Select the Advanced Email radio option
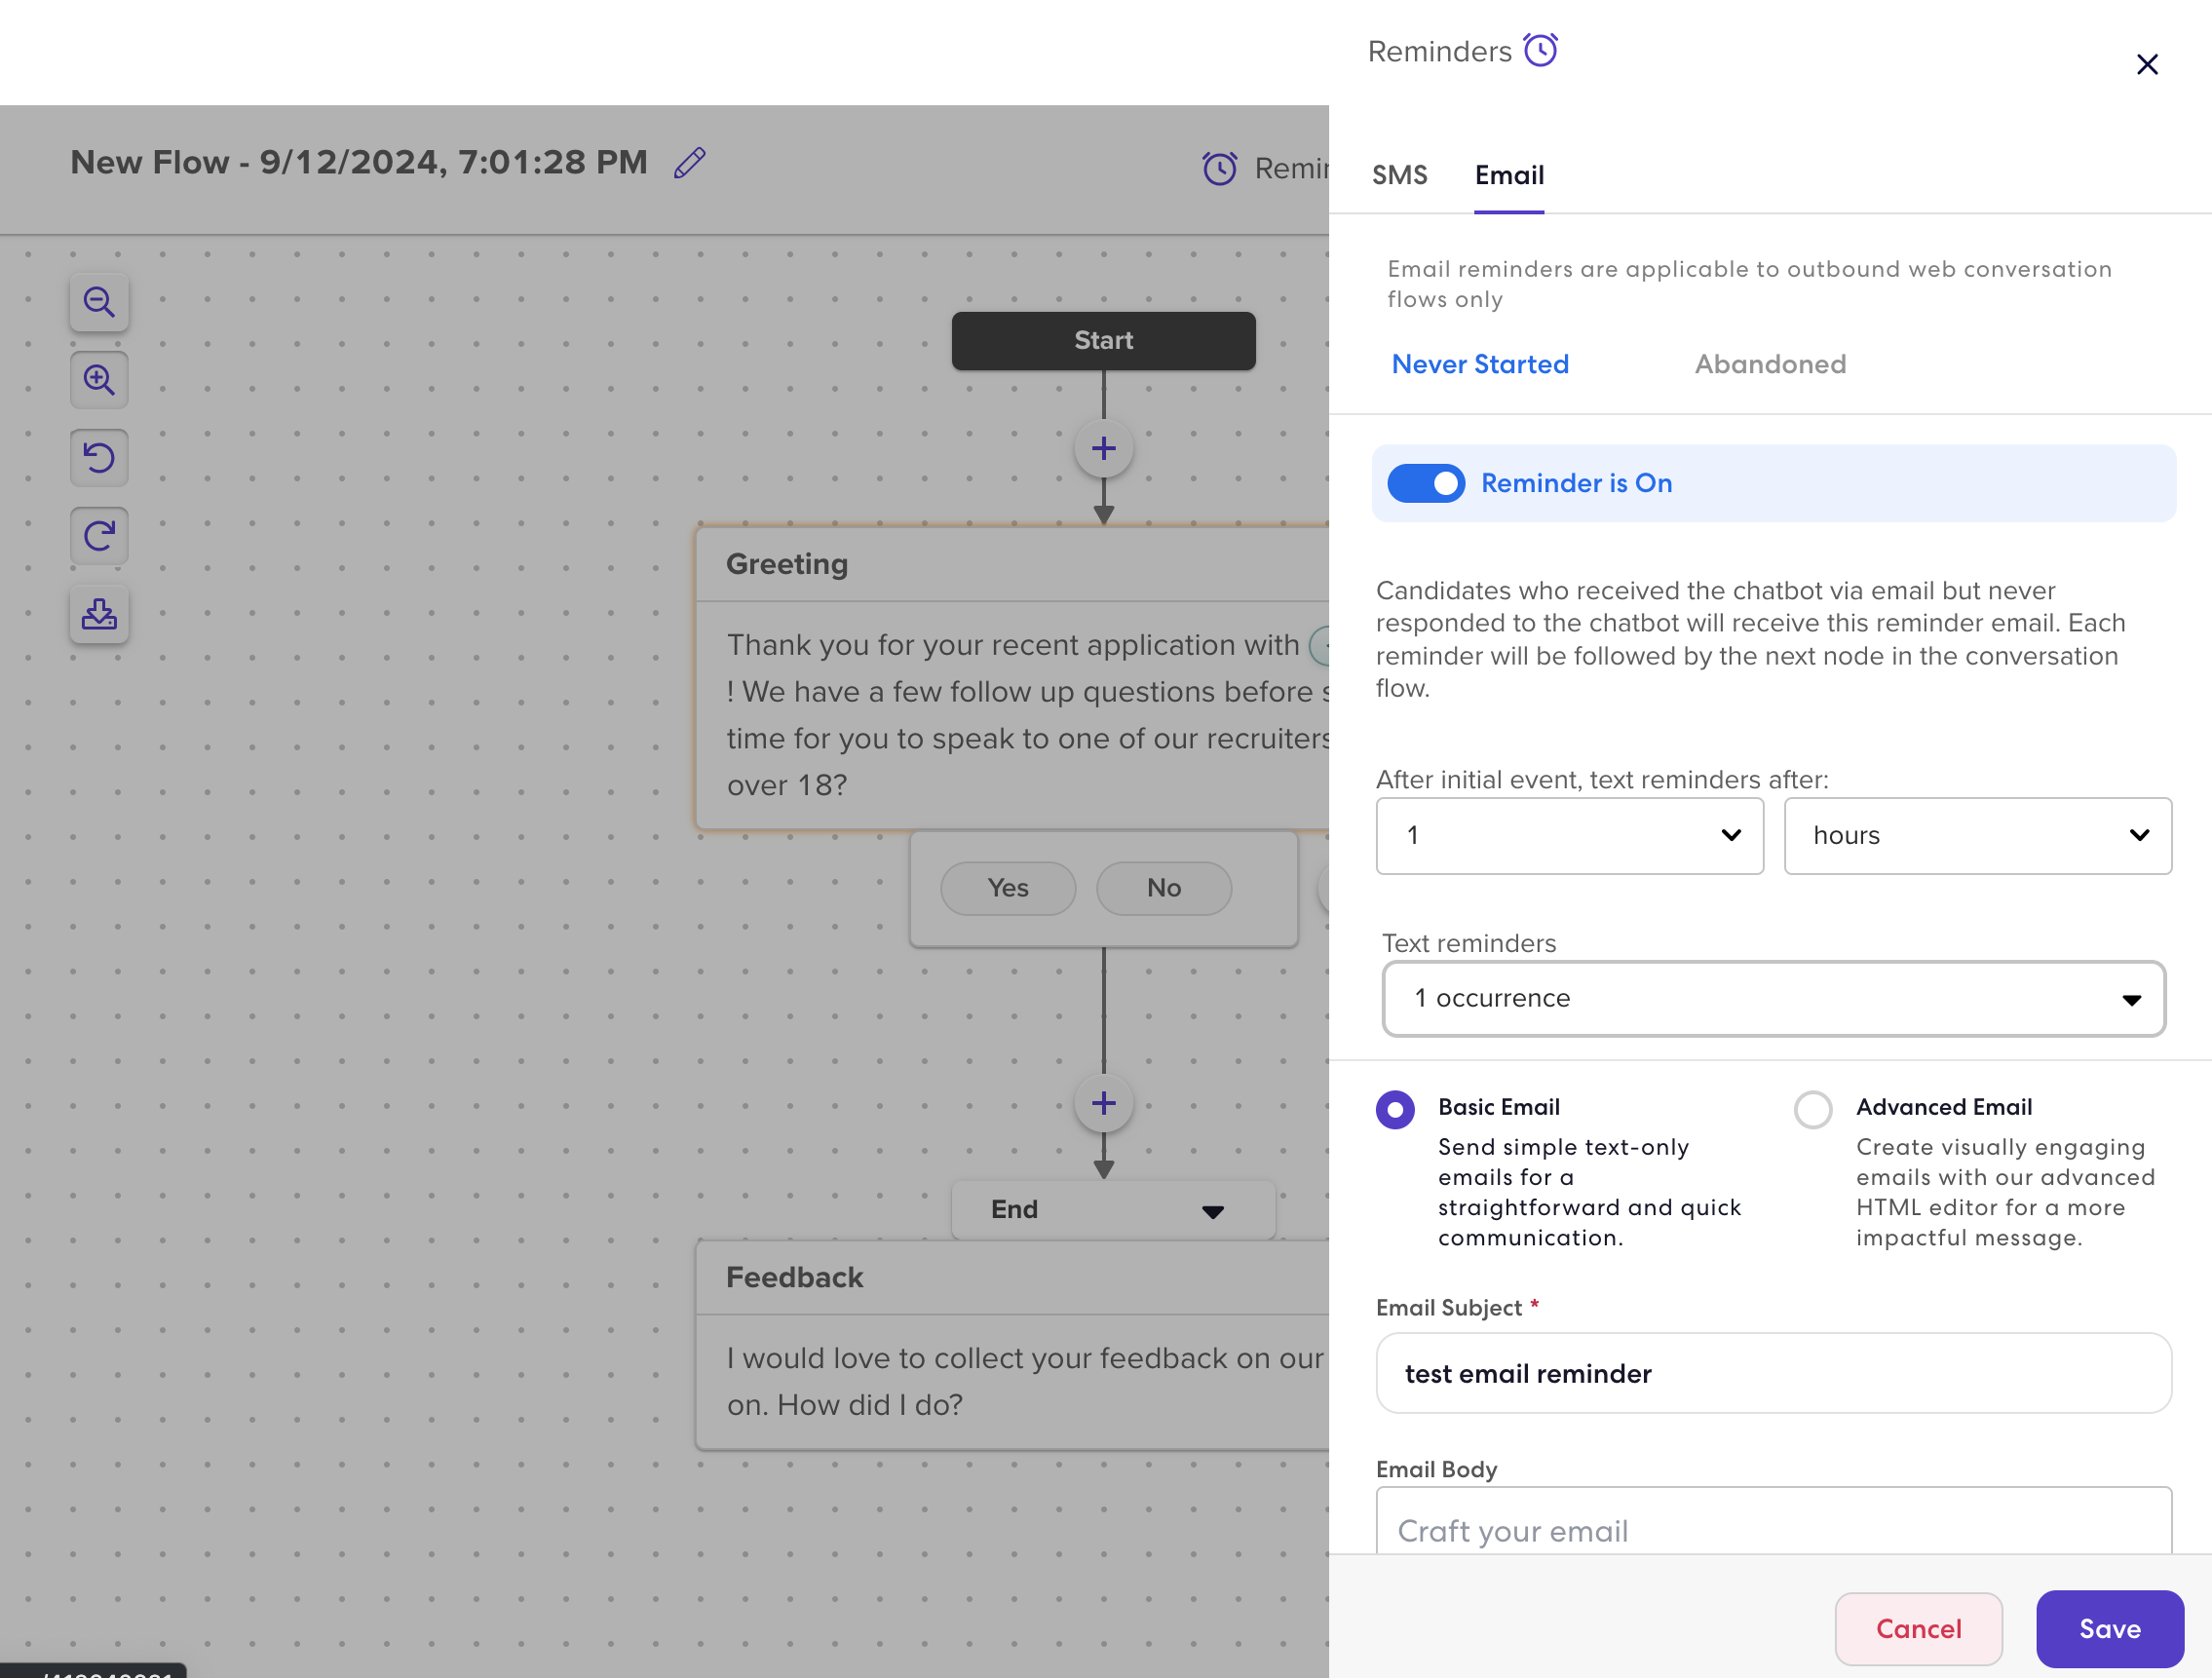Screen dimensions: 2212x1678 [x=1812, y=1110]
